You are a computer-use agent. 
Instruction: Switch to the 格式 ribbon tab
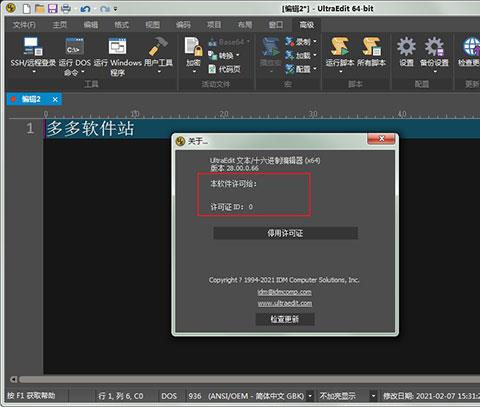(x=122, y=25)
